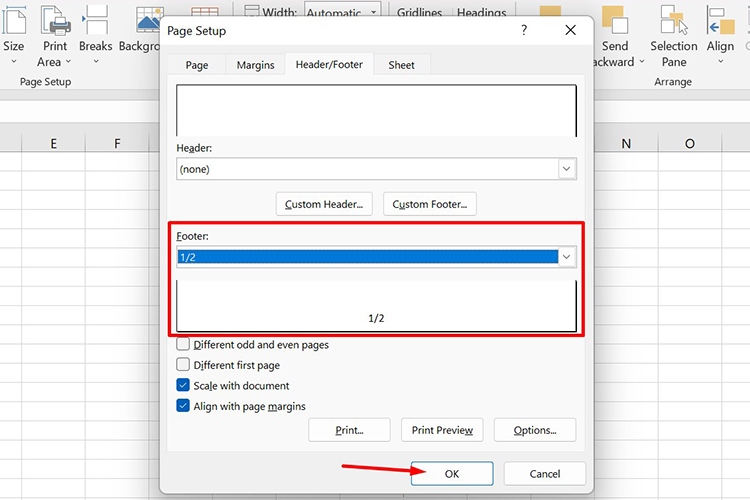Select column E header

tap(54, 143)
